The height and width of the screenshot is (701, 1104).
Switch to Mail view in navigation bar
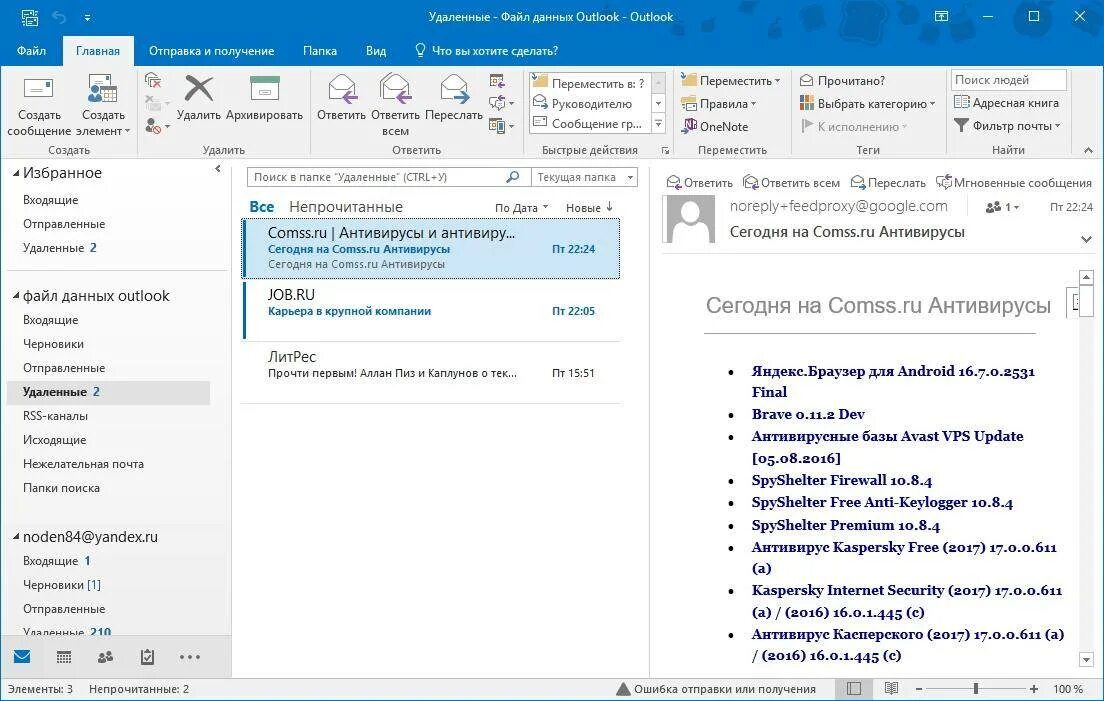tap(23, 657)
